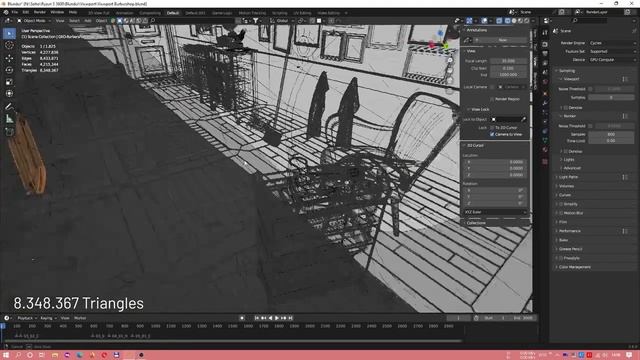The height and width of the screenshot is (360, 640).
Task: Click the Lock to Object eyedropper
Action: point(524,119)
